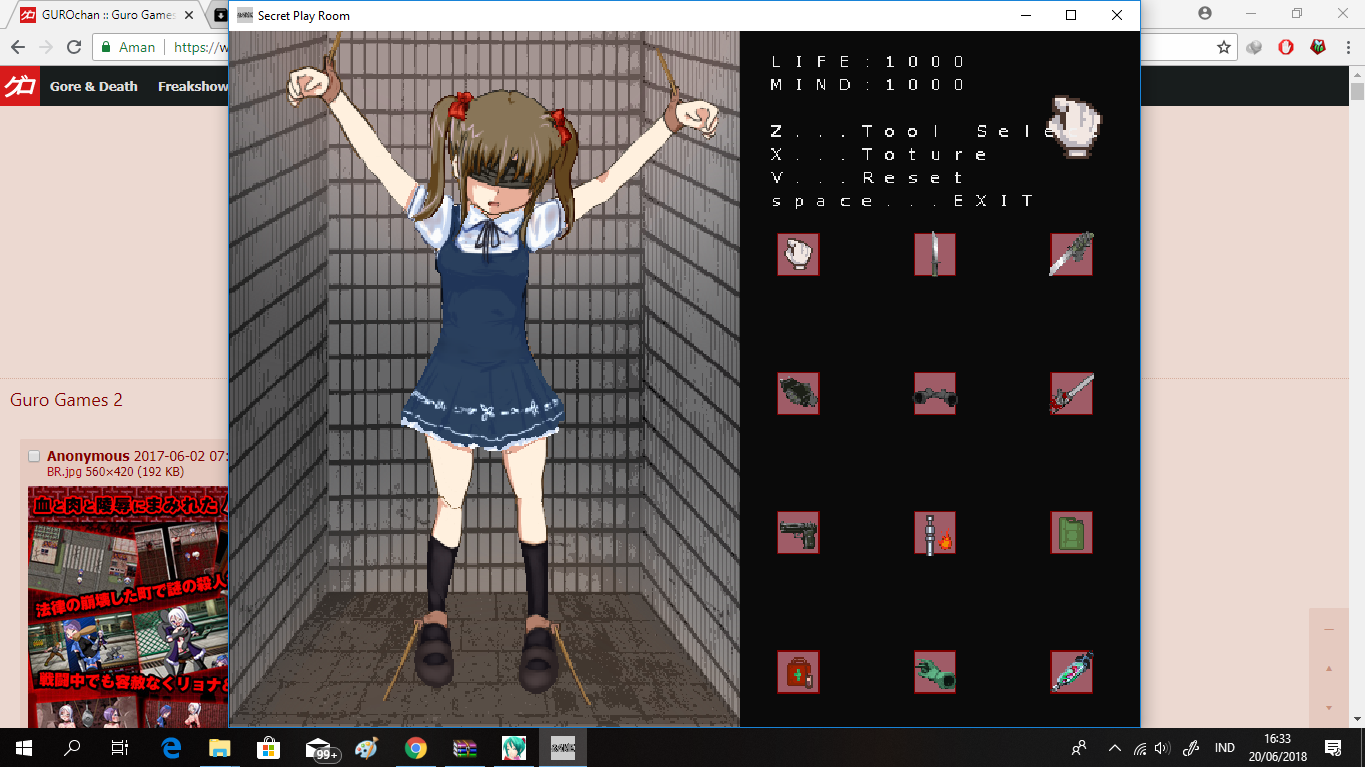Click the lighter with flame icon
The height and width of the screenshot is (767, 1365).
pyautogui.click(x=935, y=532)
